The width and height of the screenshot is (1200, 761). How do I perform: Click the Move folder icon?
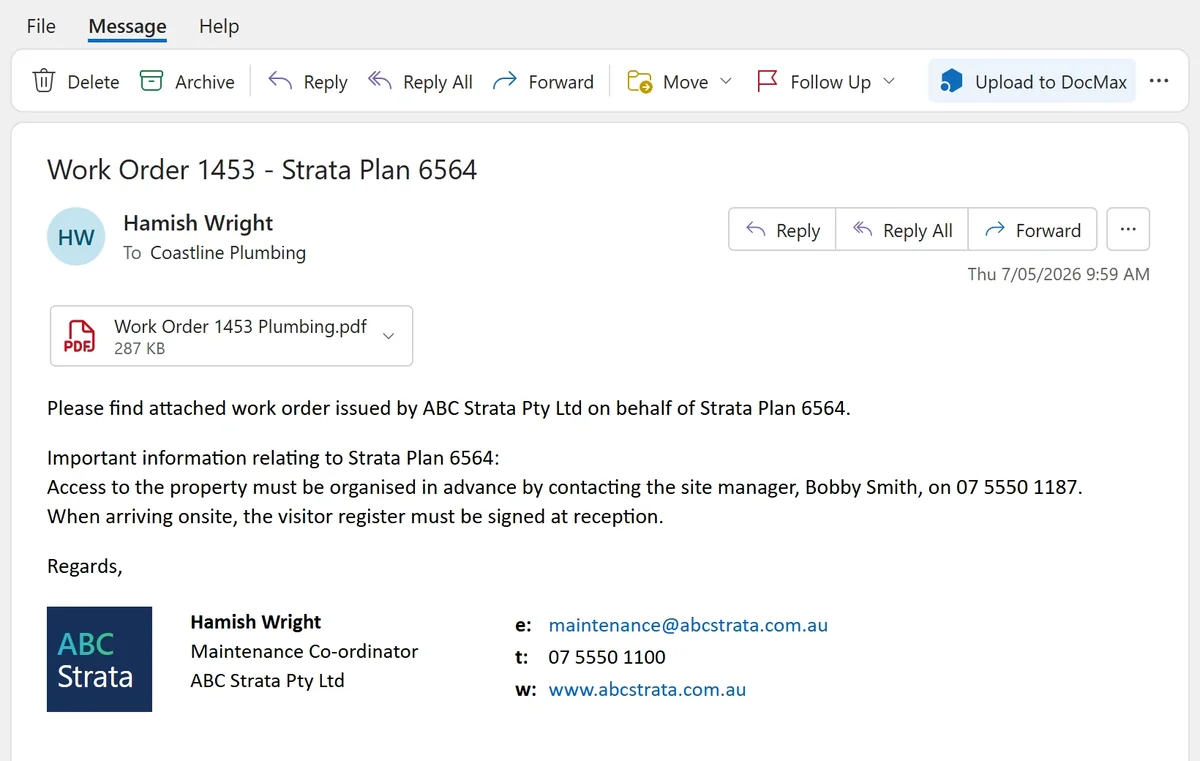pos(640,81)
